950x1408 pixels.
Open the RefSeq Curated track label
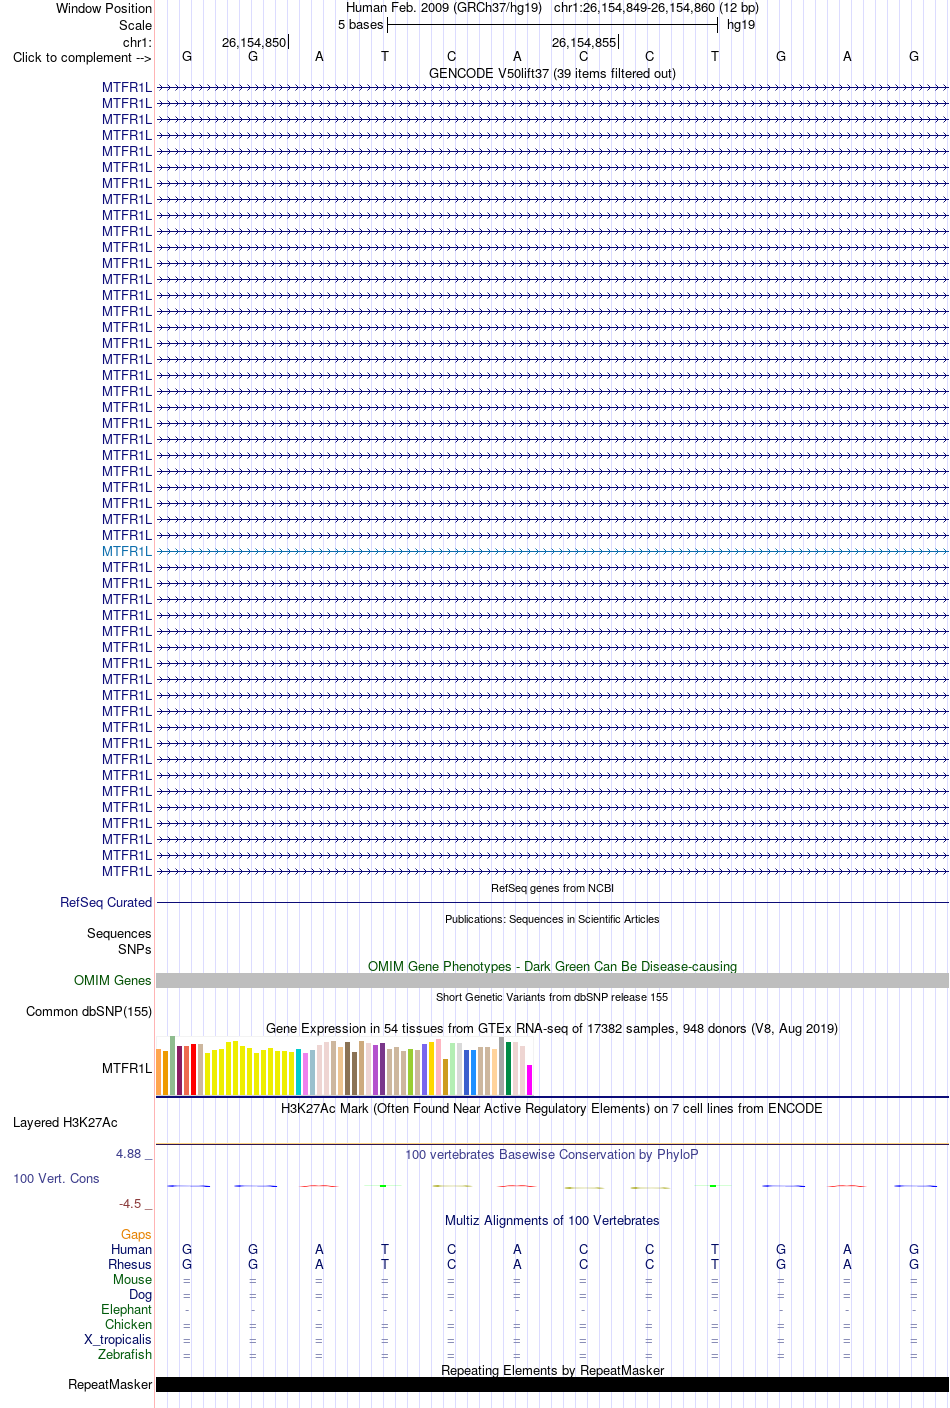(106, 902)
